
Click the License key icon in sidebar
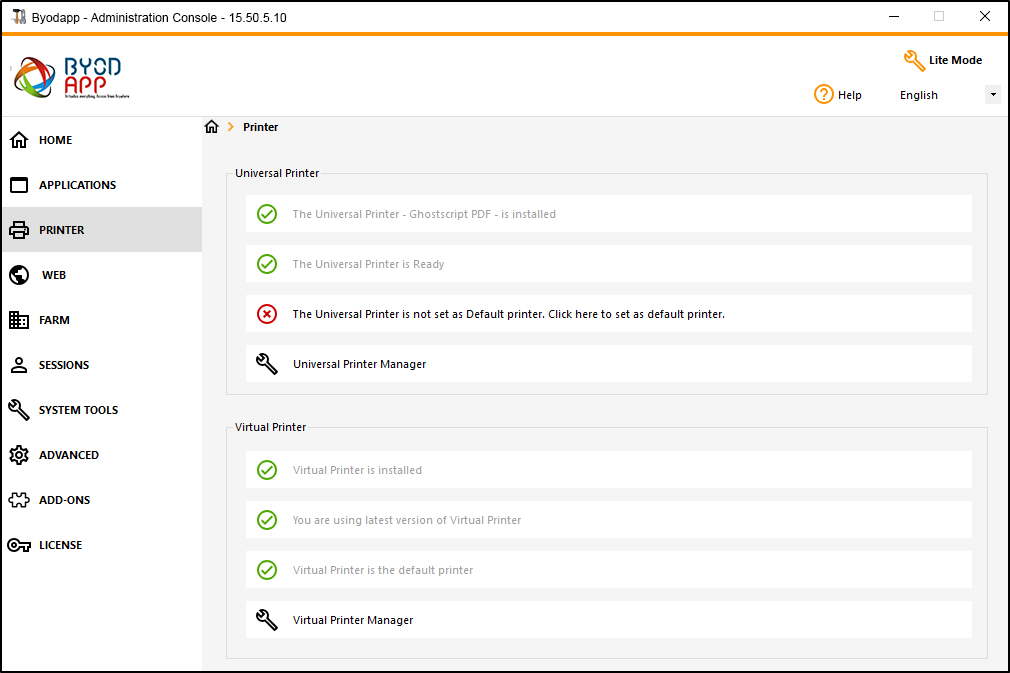point(19,545)
